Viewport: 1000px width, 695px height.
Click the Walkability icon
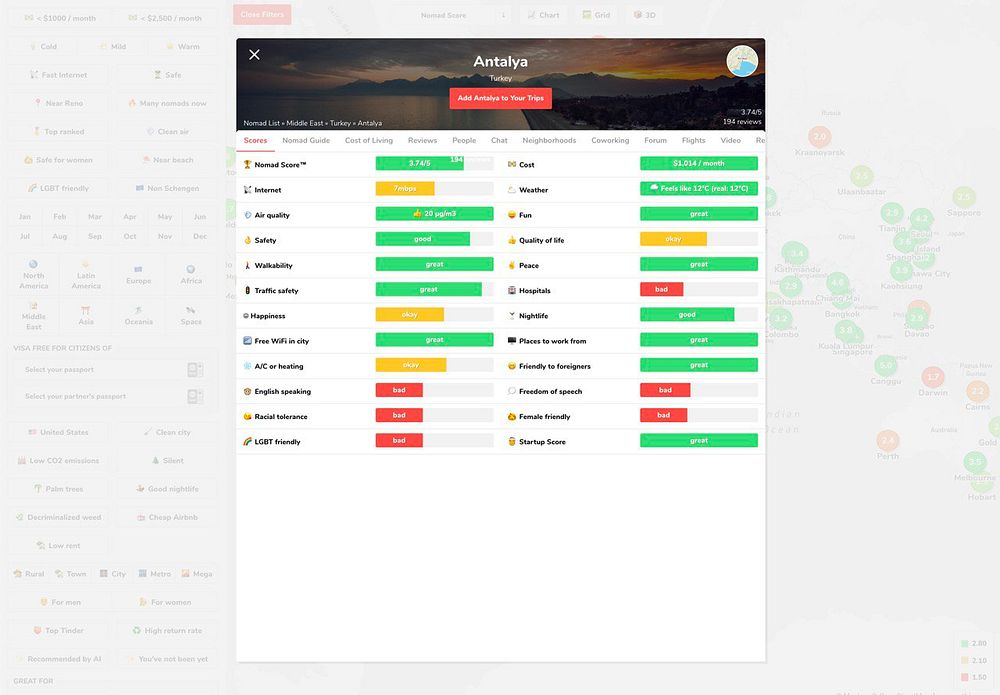(x=247, y=265)
